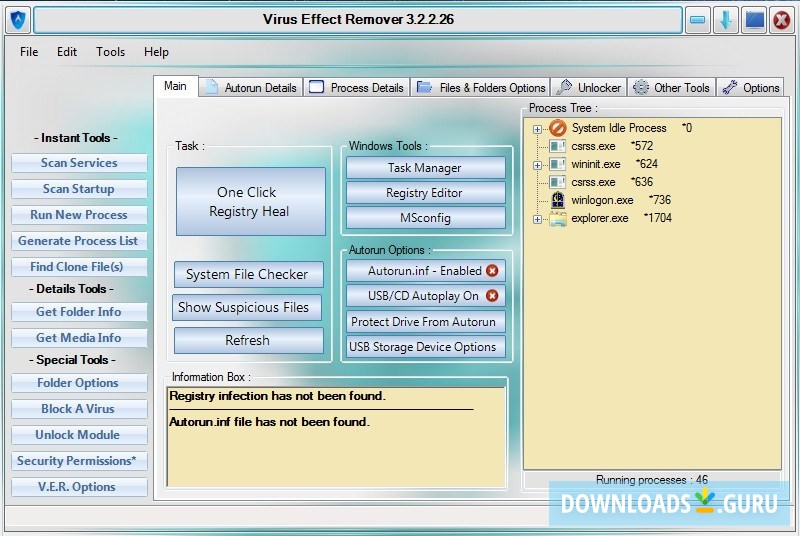Switch to the Options tab

point(750,87)
